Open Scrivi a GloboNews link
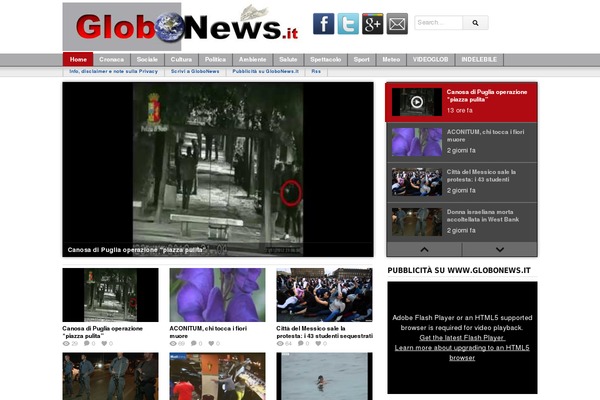The height and width of the screenshot is (400, 600). click(x=195, y=72)
